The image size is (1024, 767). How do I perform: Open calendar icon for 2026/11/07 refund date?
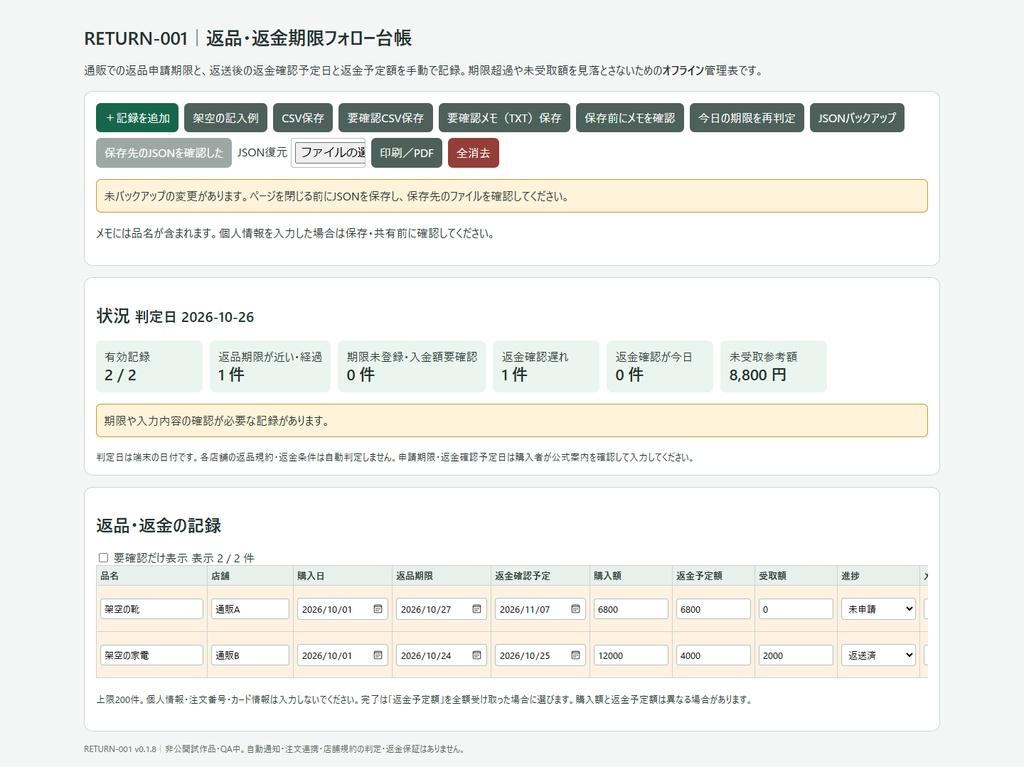(575, 609)
